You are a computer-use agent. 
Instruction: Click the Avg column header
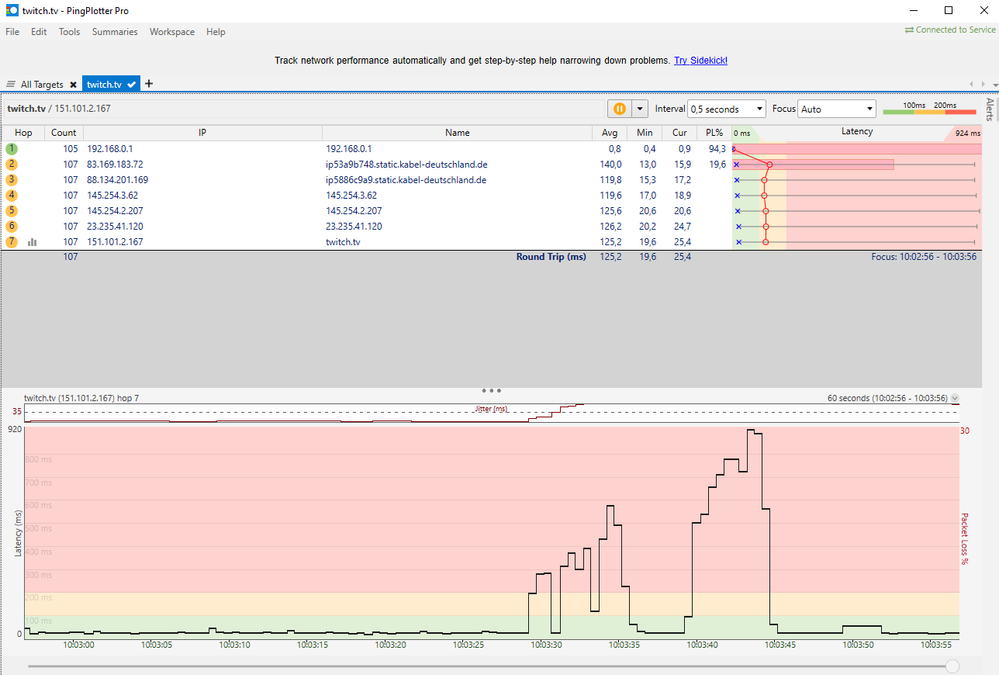tap(609, 133)
